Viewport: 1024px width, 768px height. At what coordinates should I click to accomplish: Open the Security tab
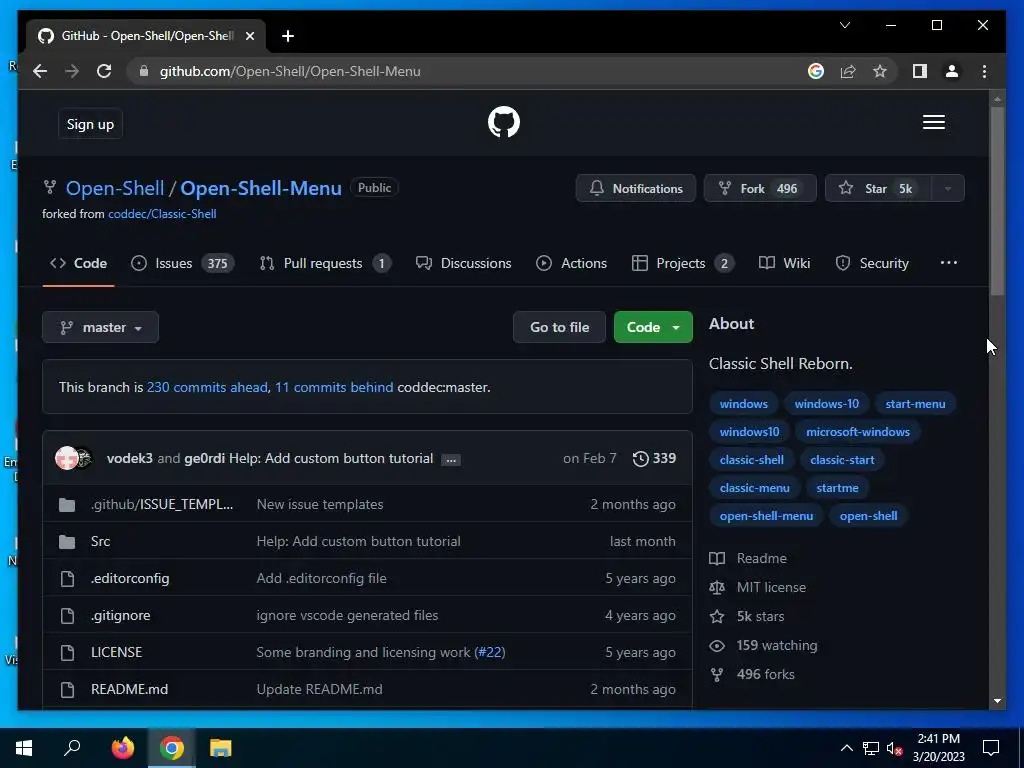pos(872,263)
